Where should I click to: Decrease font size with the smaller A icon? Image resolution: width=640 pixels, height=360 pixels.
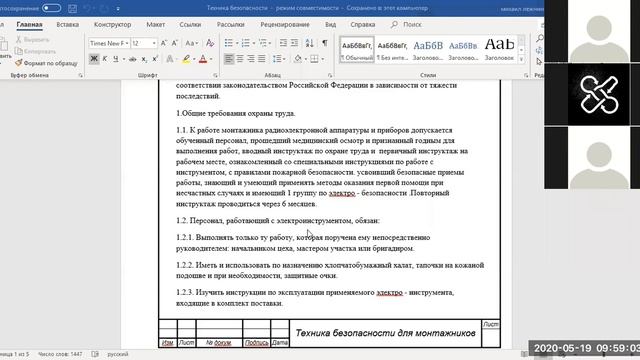175,43
